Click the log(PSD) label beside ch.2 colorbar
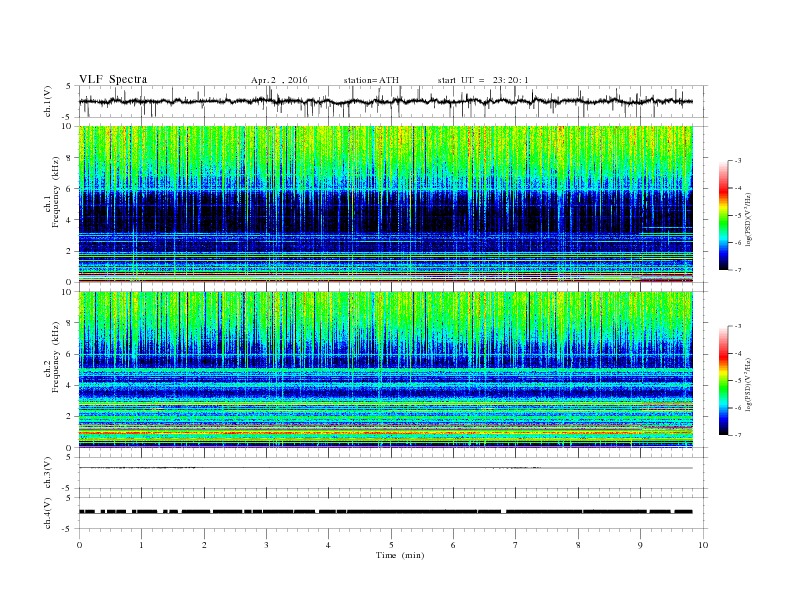 [748, 385]
